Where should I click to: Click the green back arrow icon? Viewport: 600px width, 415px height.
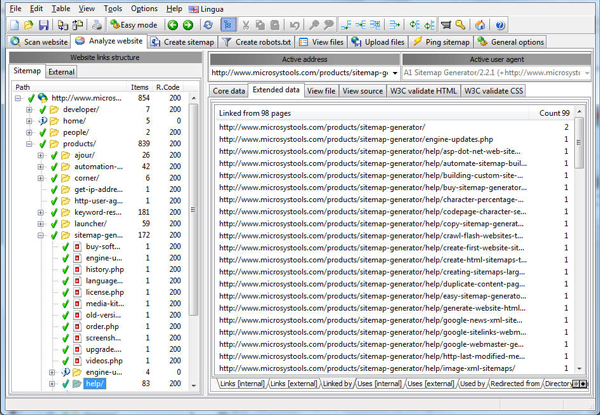tap(174, 25)
